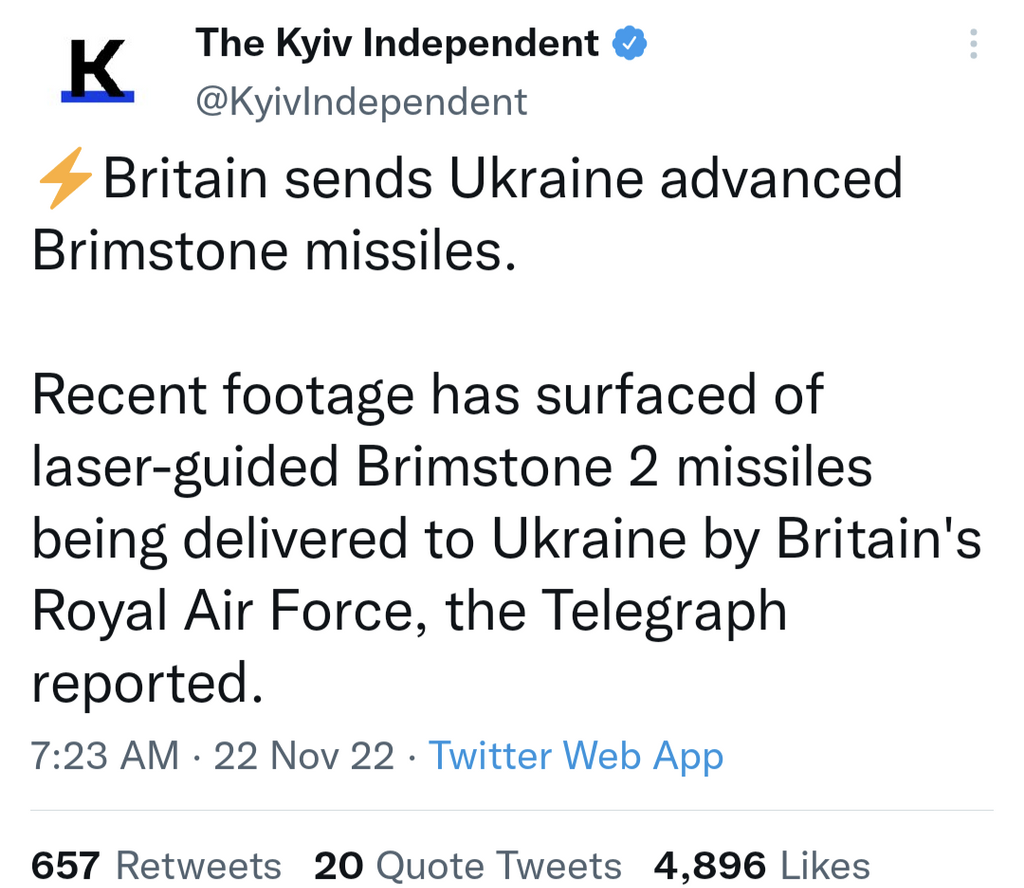Open The Kyiv Independent profile avatar

[97, 70]
